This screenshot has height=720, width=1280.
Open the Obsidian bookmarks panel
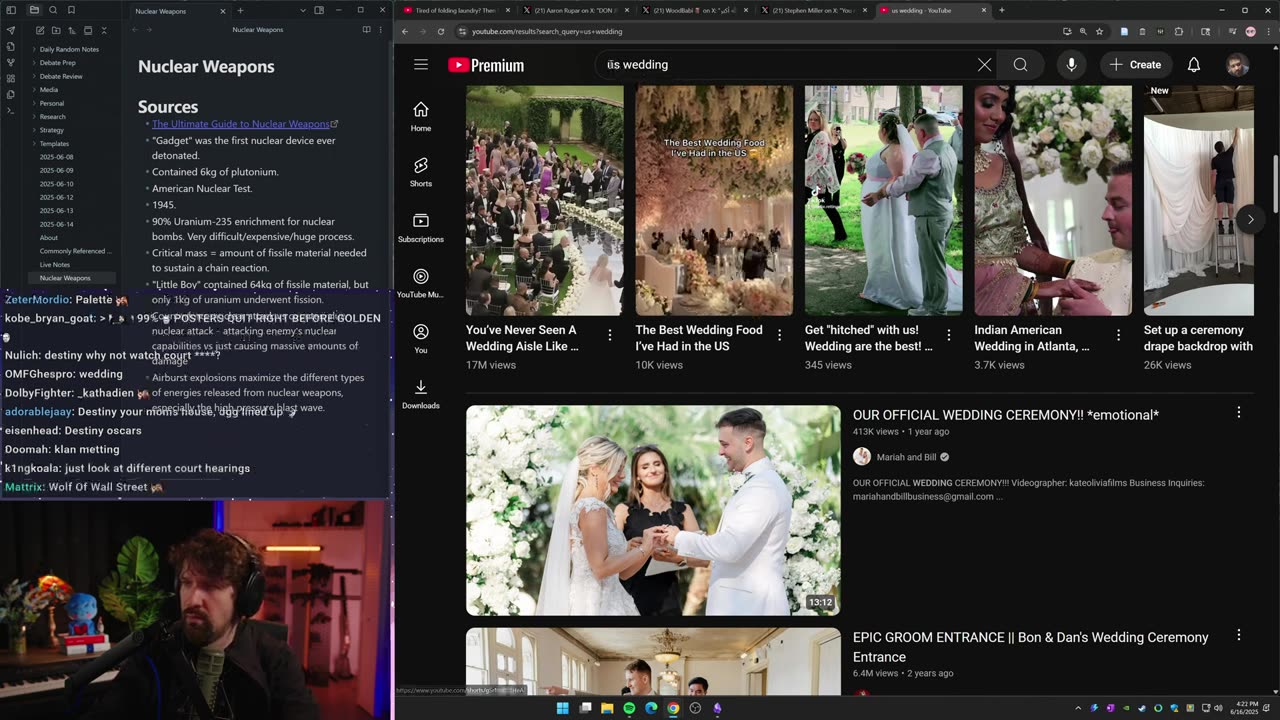point(71,10)
